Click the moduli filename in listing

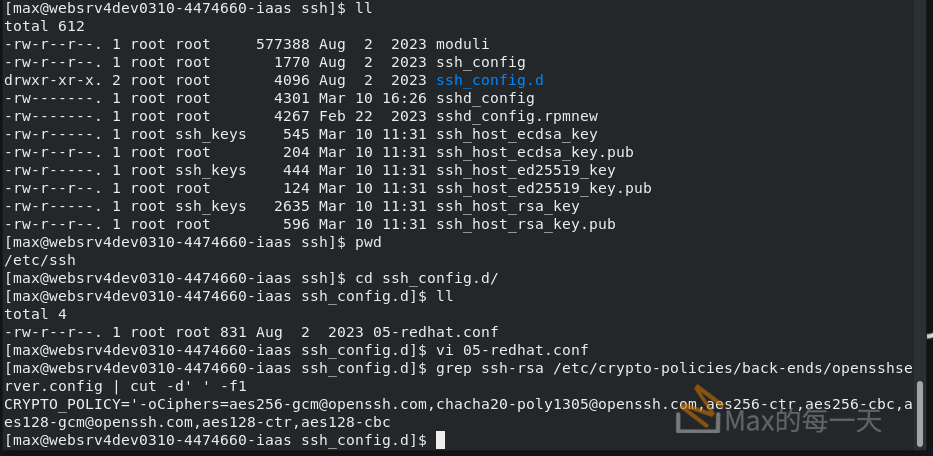tap(462, 44)
